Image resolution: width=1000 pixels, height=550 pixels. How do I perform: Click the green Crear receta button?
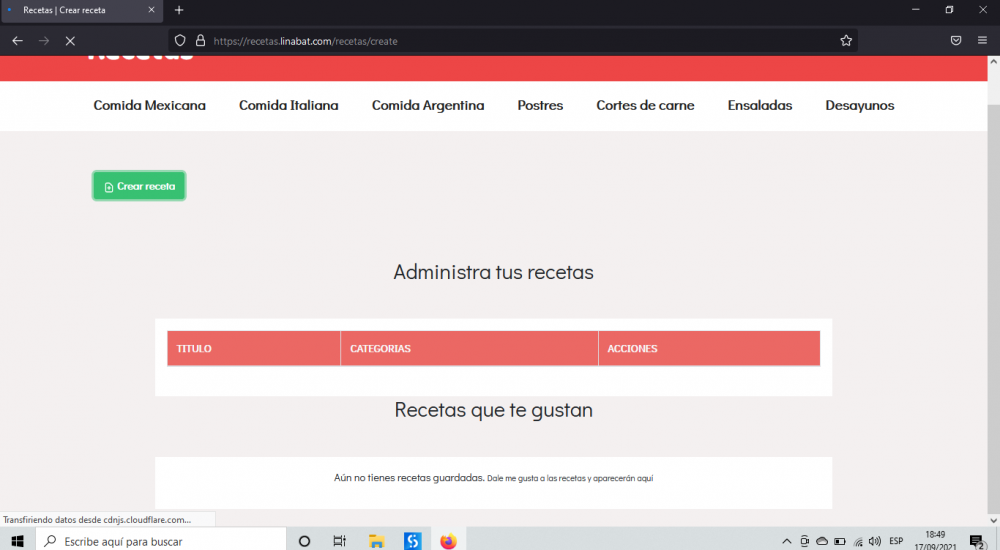coord(139,186)
